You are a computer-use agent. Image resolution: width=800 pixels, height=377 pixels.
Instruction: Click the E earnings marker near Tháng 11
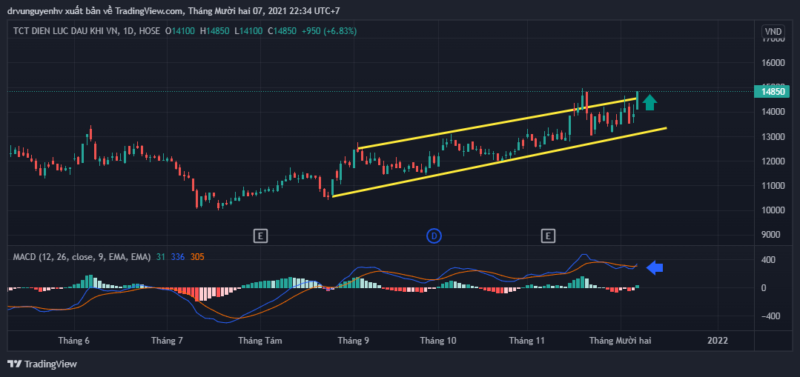(548, 236)
